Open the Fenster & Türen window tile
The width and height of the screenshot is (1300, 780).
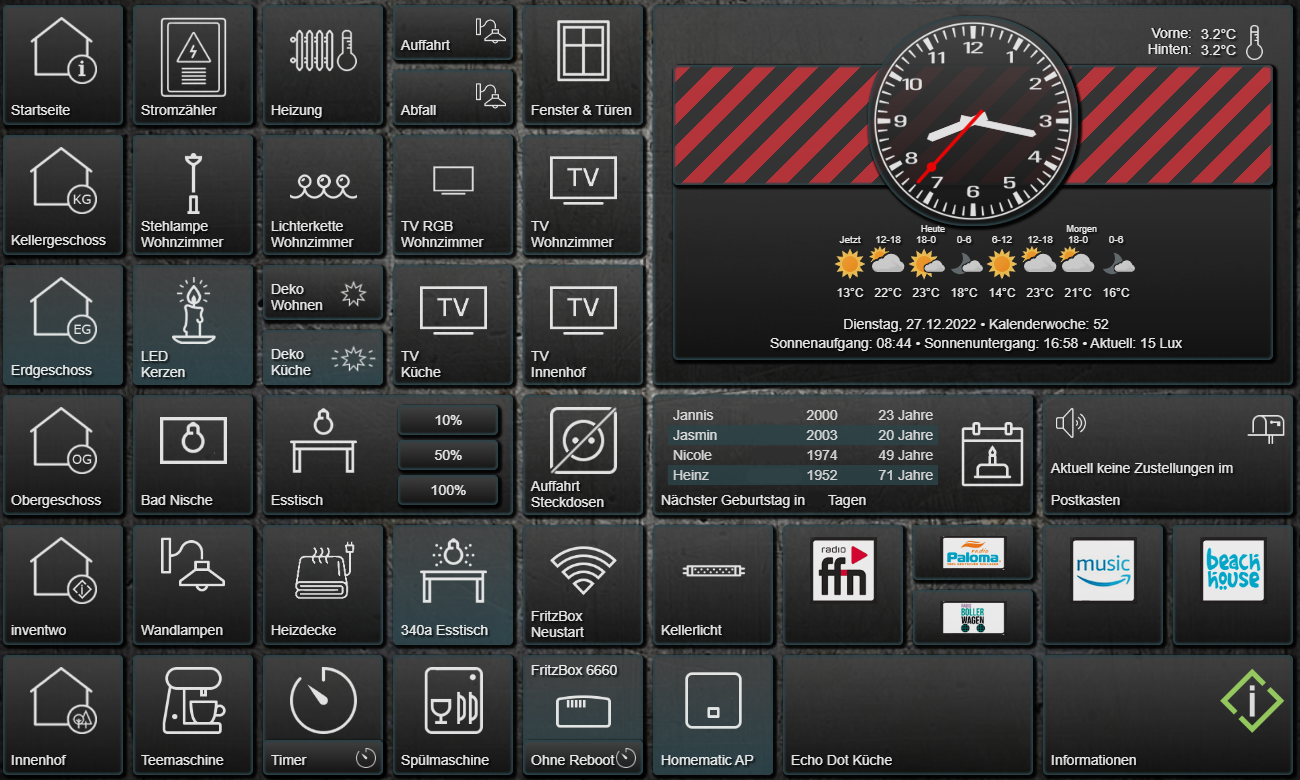[x=583, y=65]
